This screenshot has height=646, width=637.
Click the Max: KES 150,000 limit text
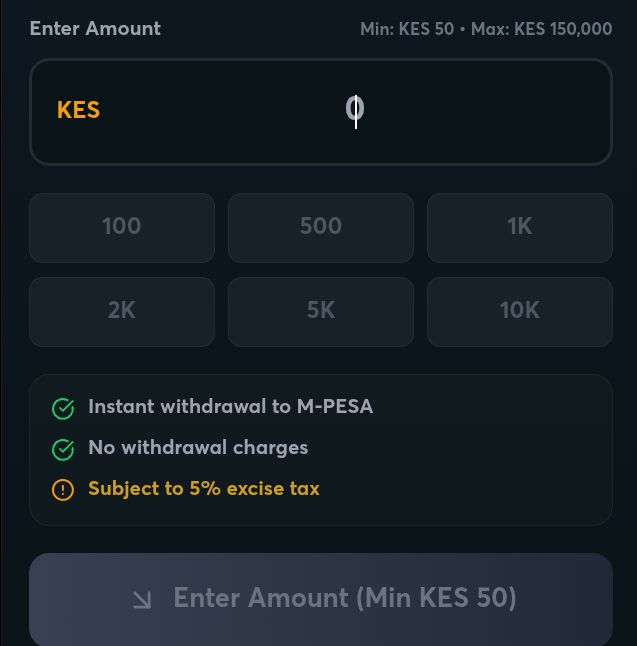(542, 29)
